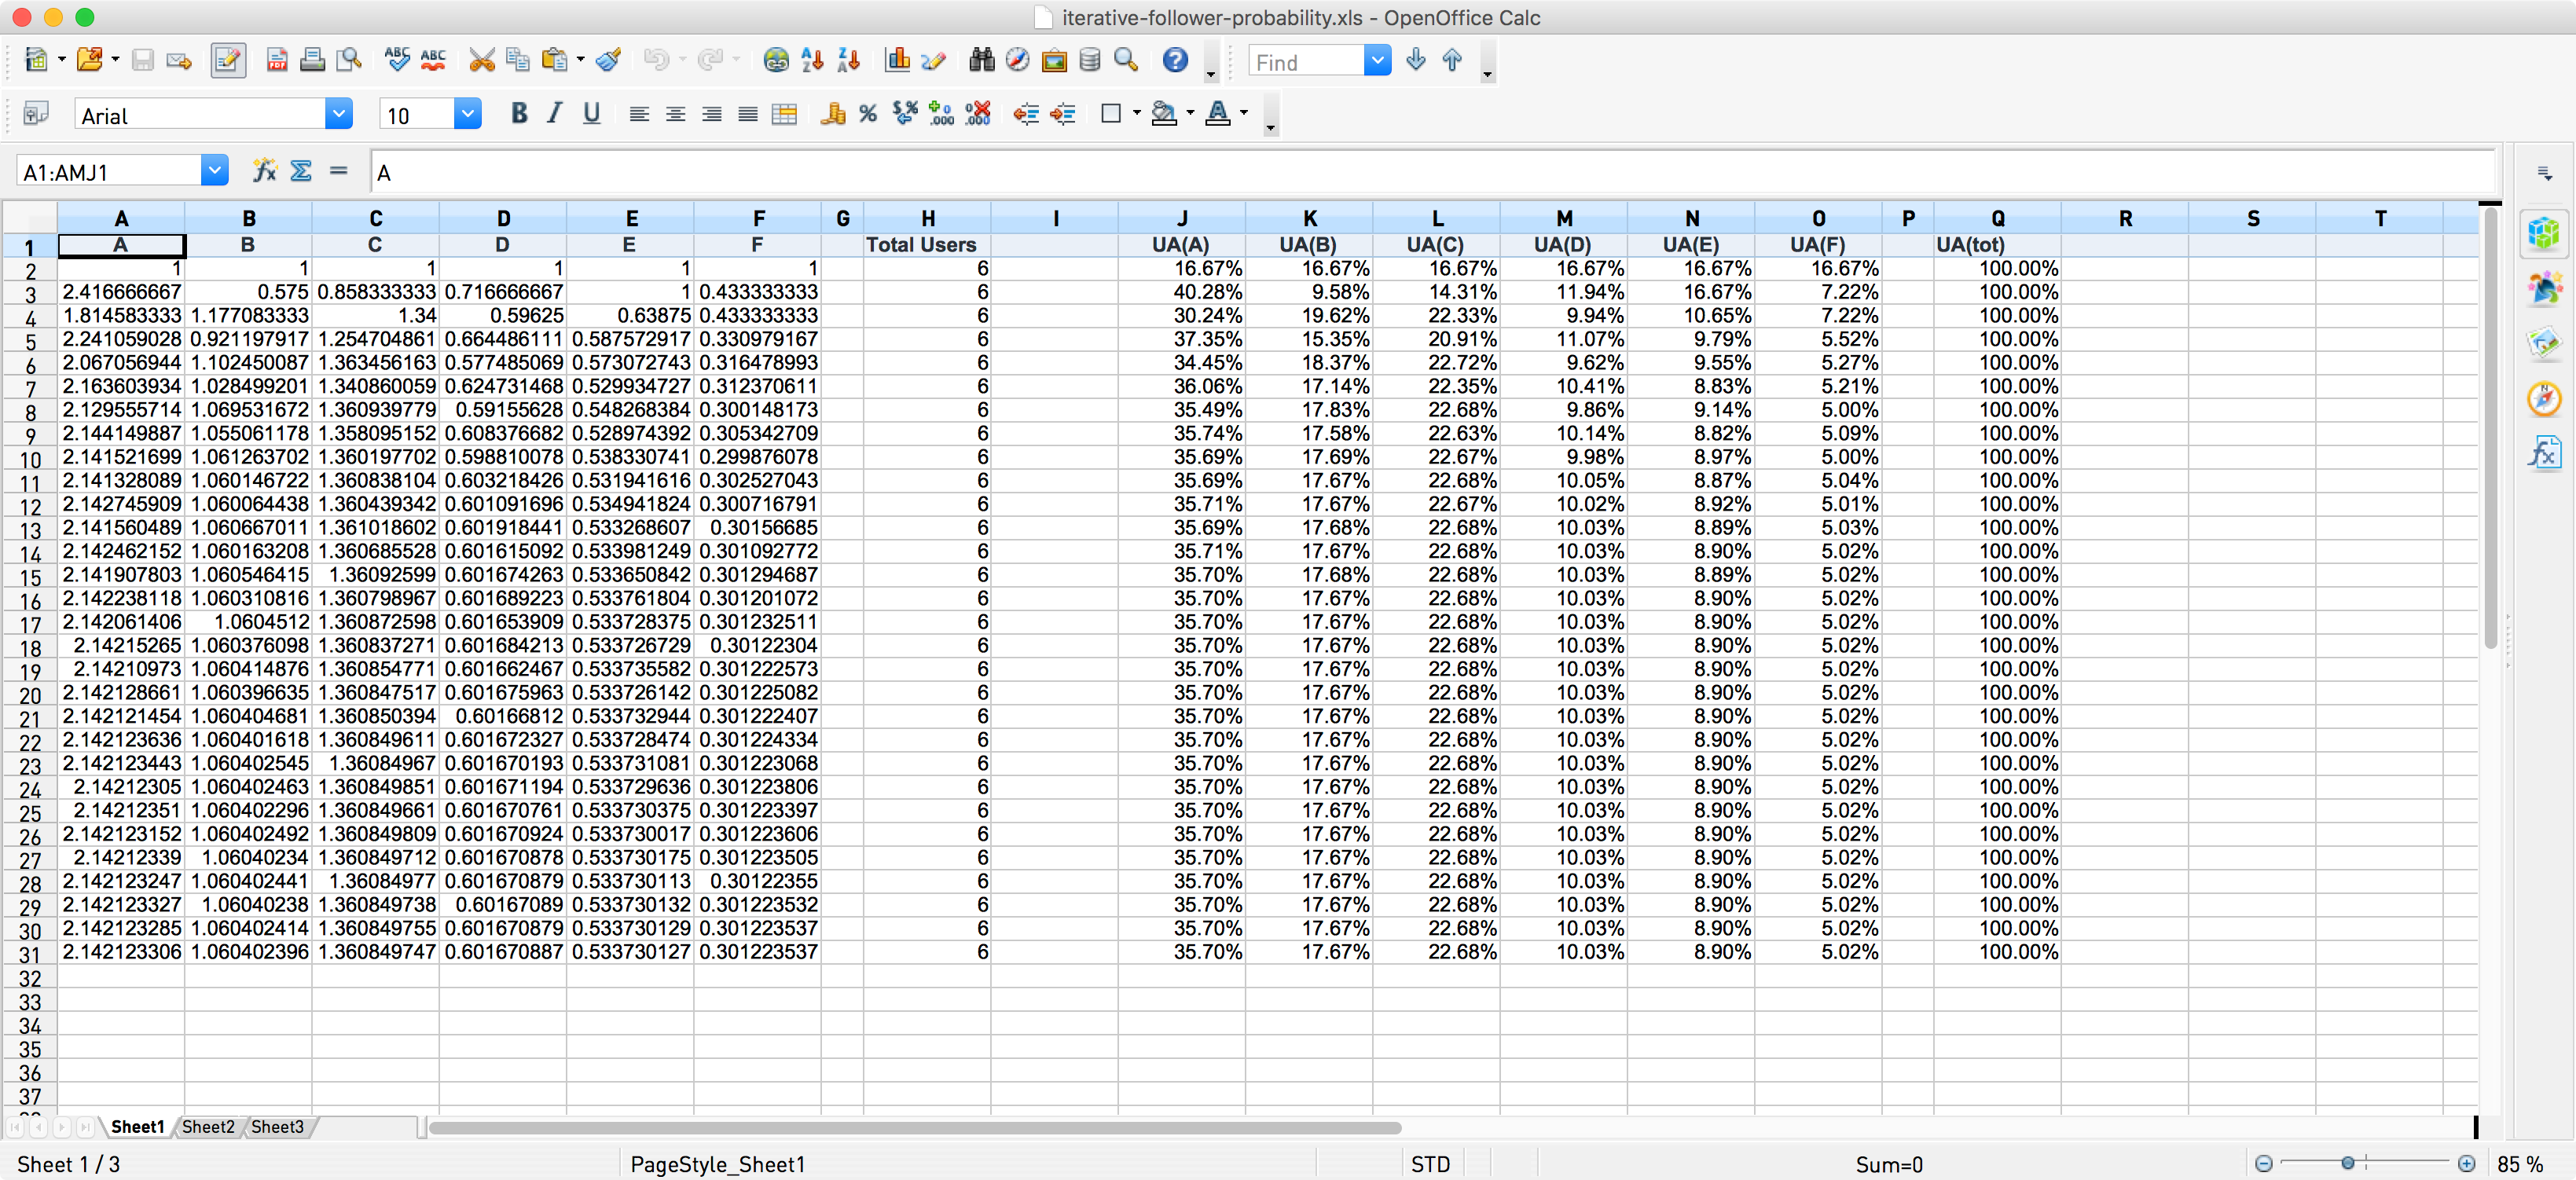Switch to Sheet3 tab
The height and width of the screenshot is (1180, 2576).
click(277, 1127)
